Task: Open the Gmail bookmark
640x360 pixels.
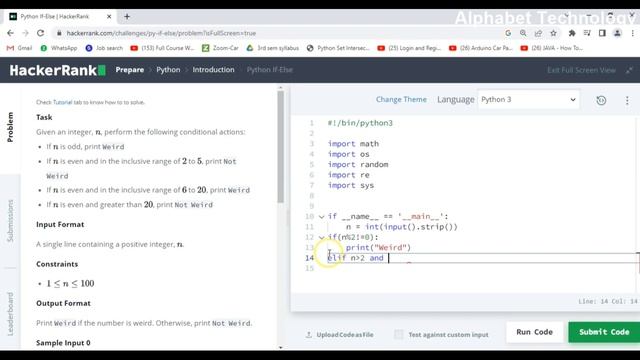Action: [20, 48]
